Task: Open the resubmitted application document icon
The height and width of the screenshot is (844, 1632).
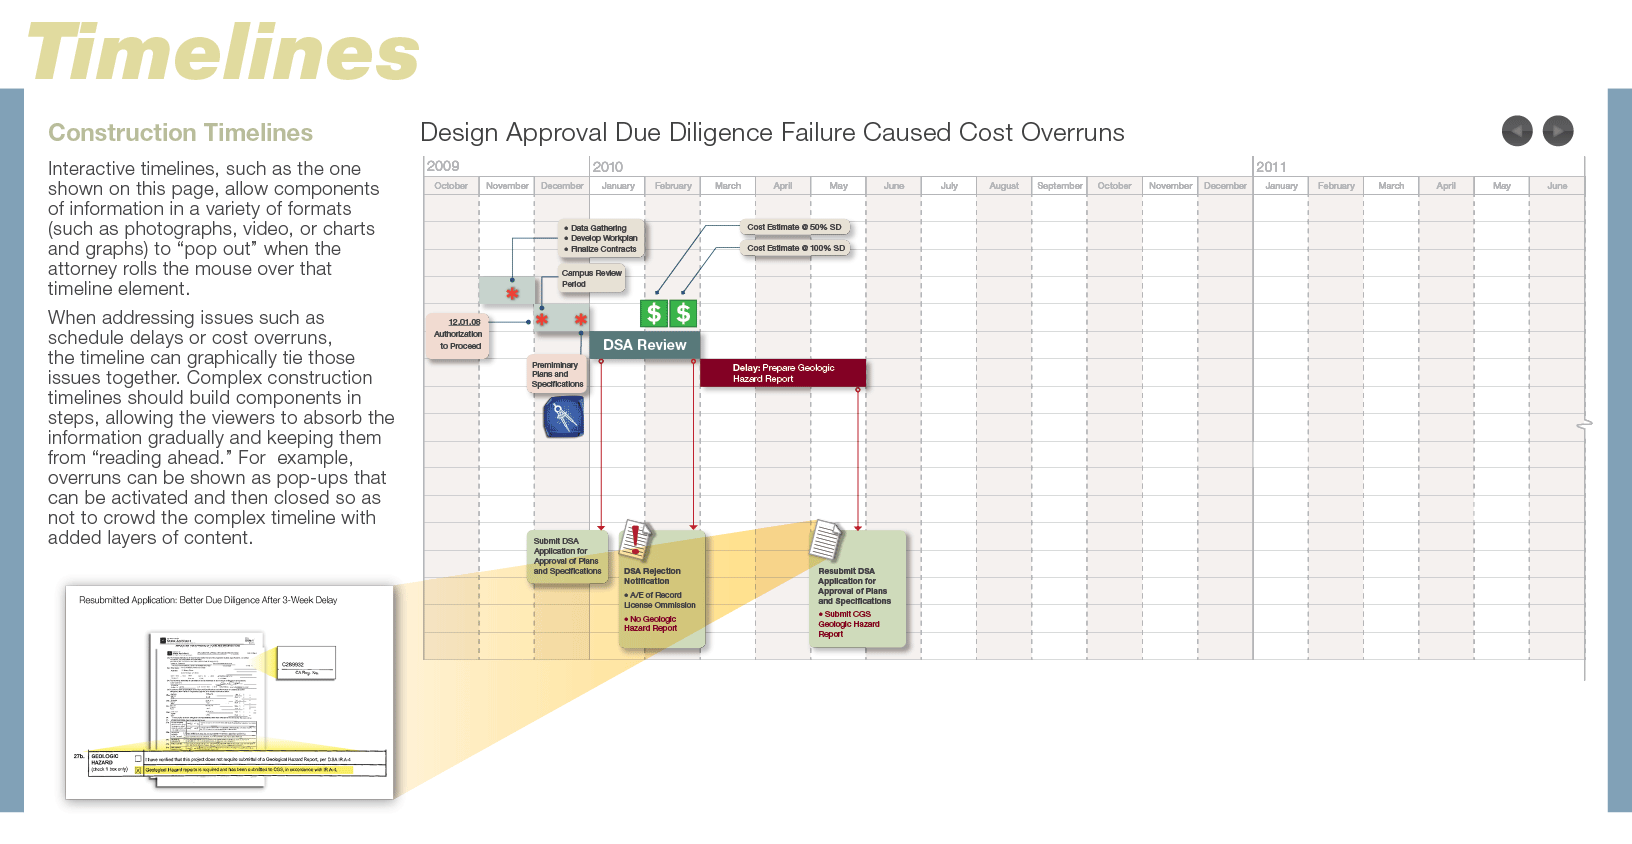Action: tap(826, 540)
